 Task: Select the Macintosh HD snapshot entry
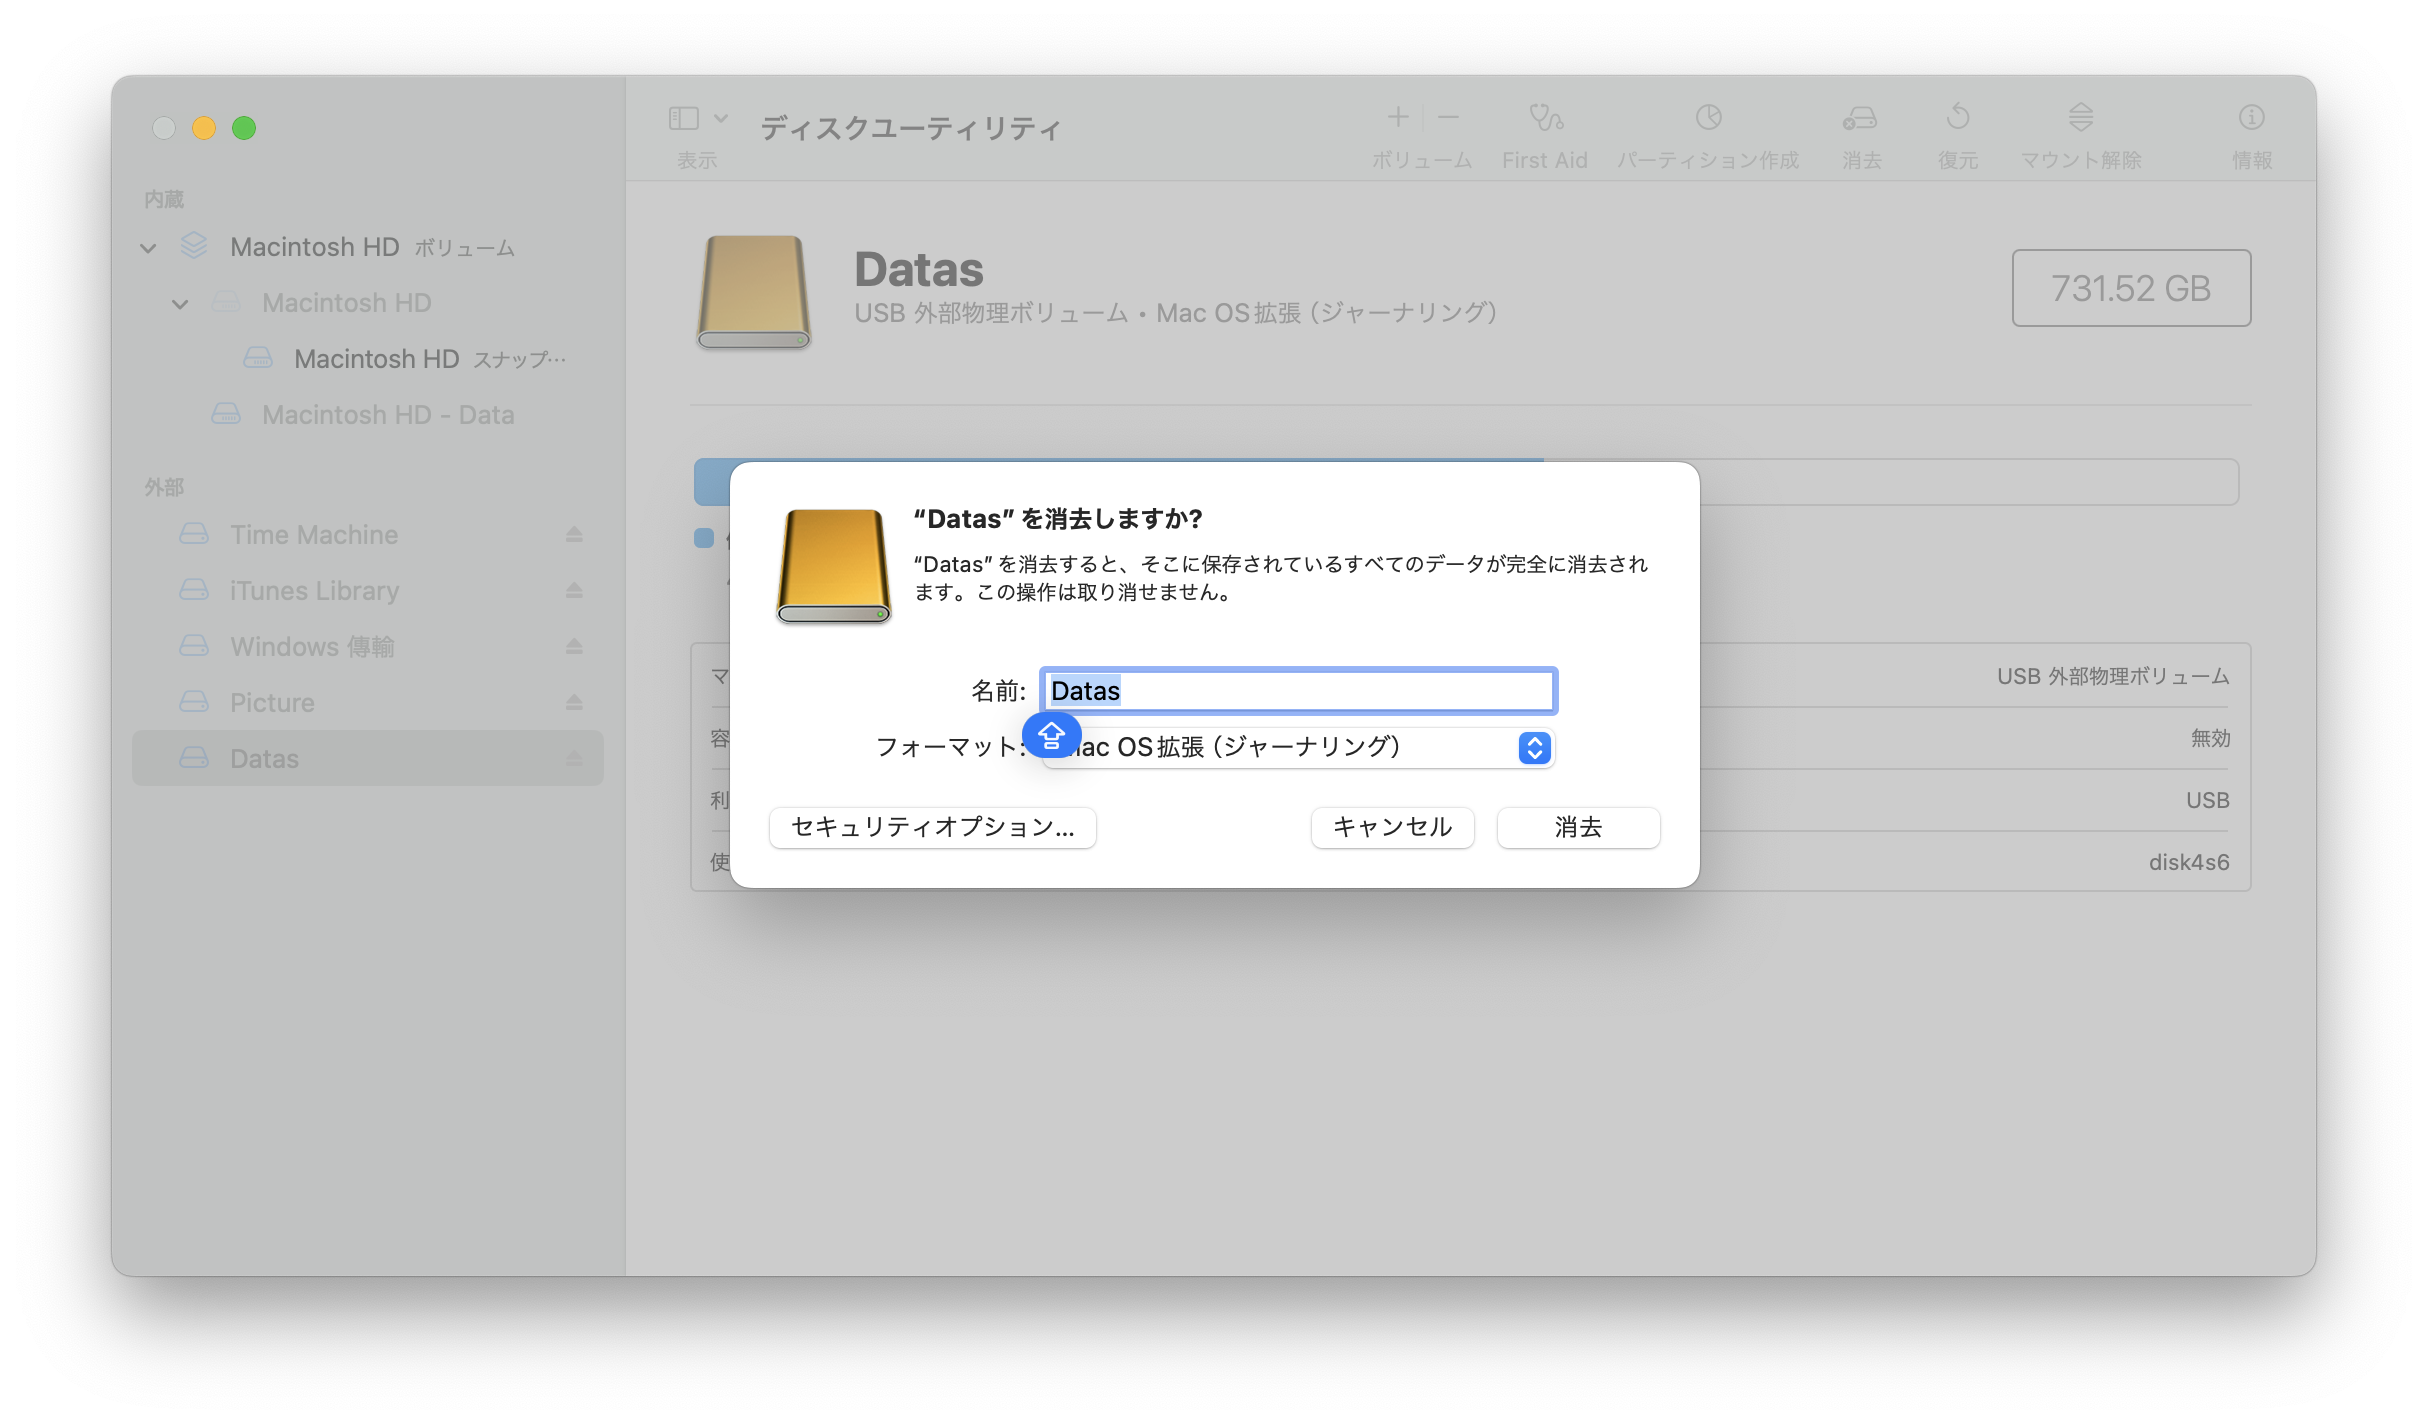pos(368,359)
